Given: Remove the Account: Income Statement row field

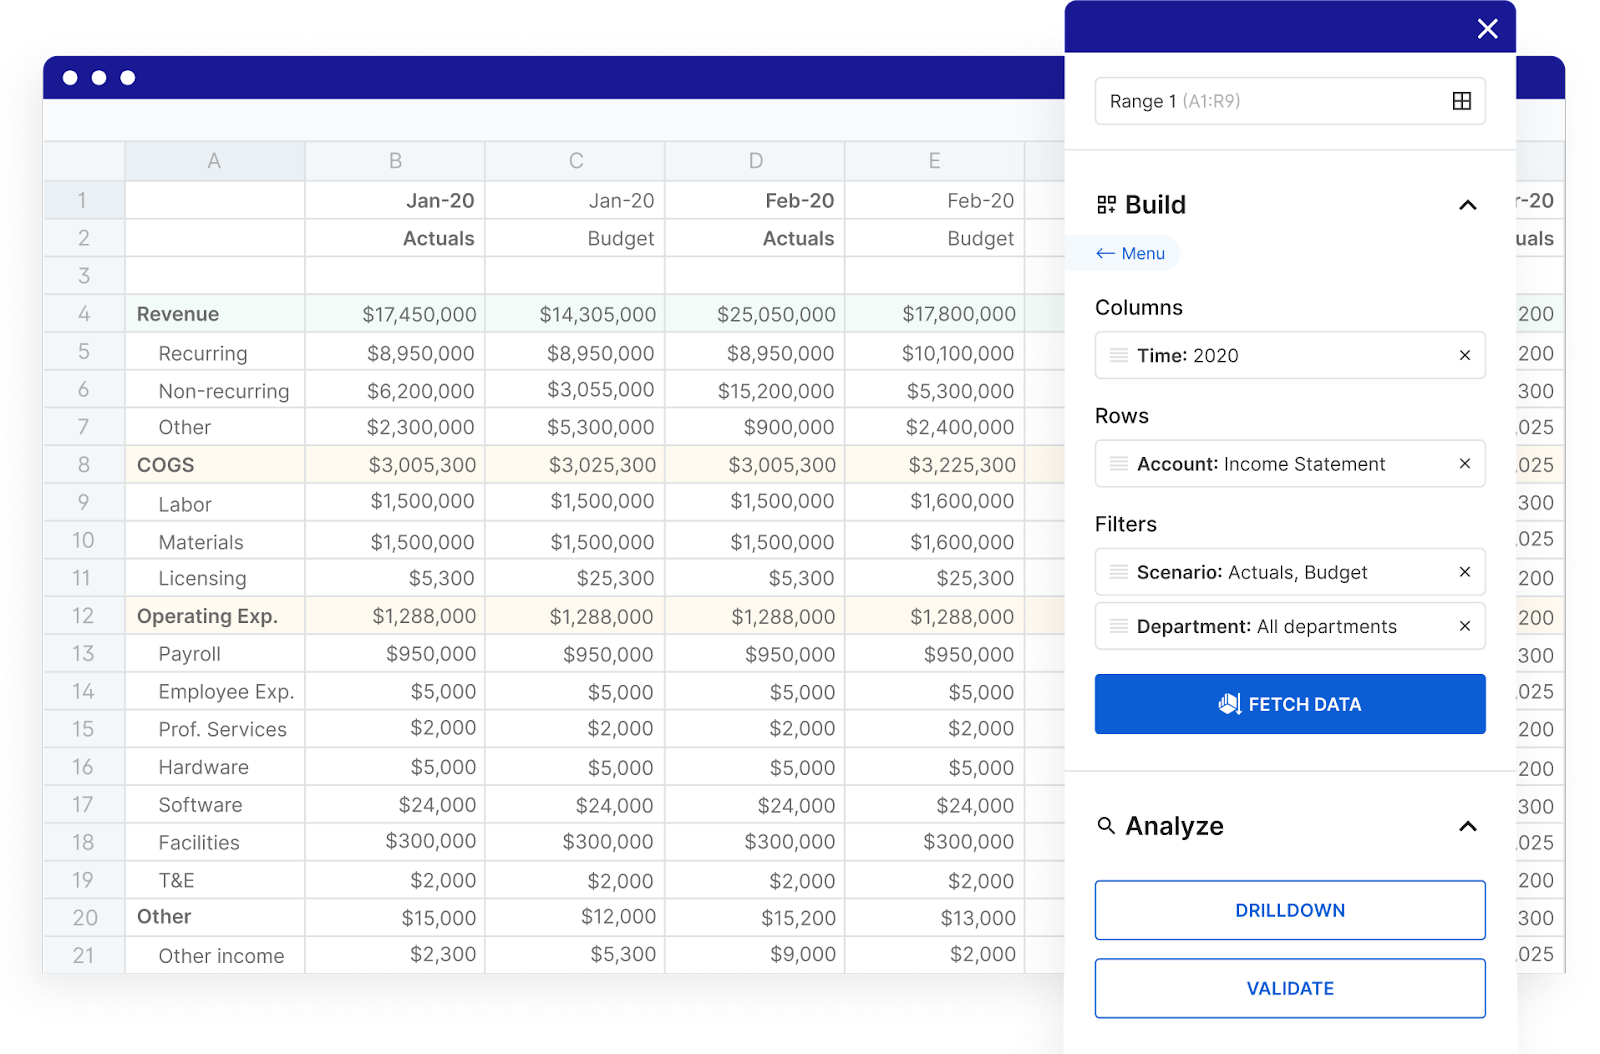Looking at the screenshot, I should (x=1464, y=463).
